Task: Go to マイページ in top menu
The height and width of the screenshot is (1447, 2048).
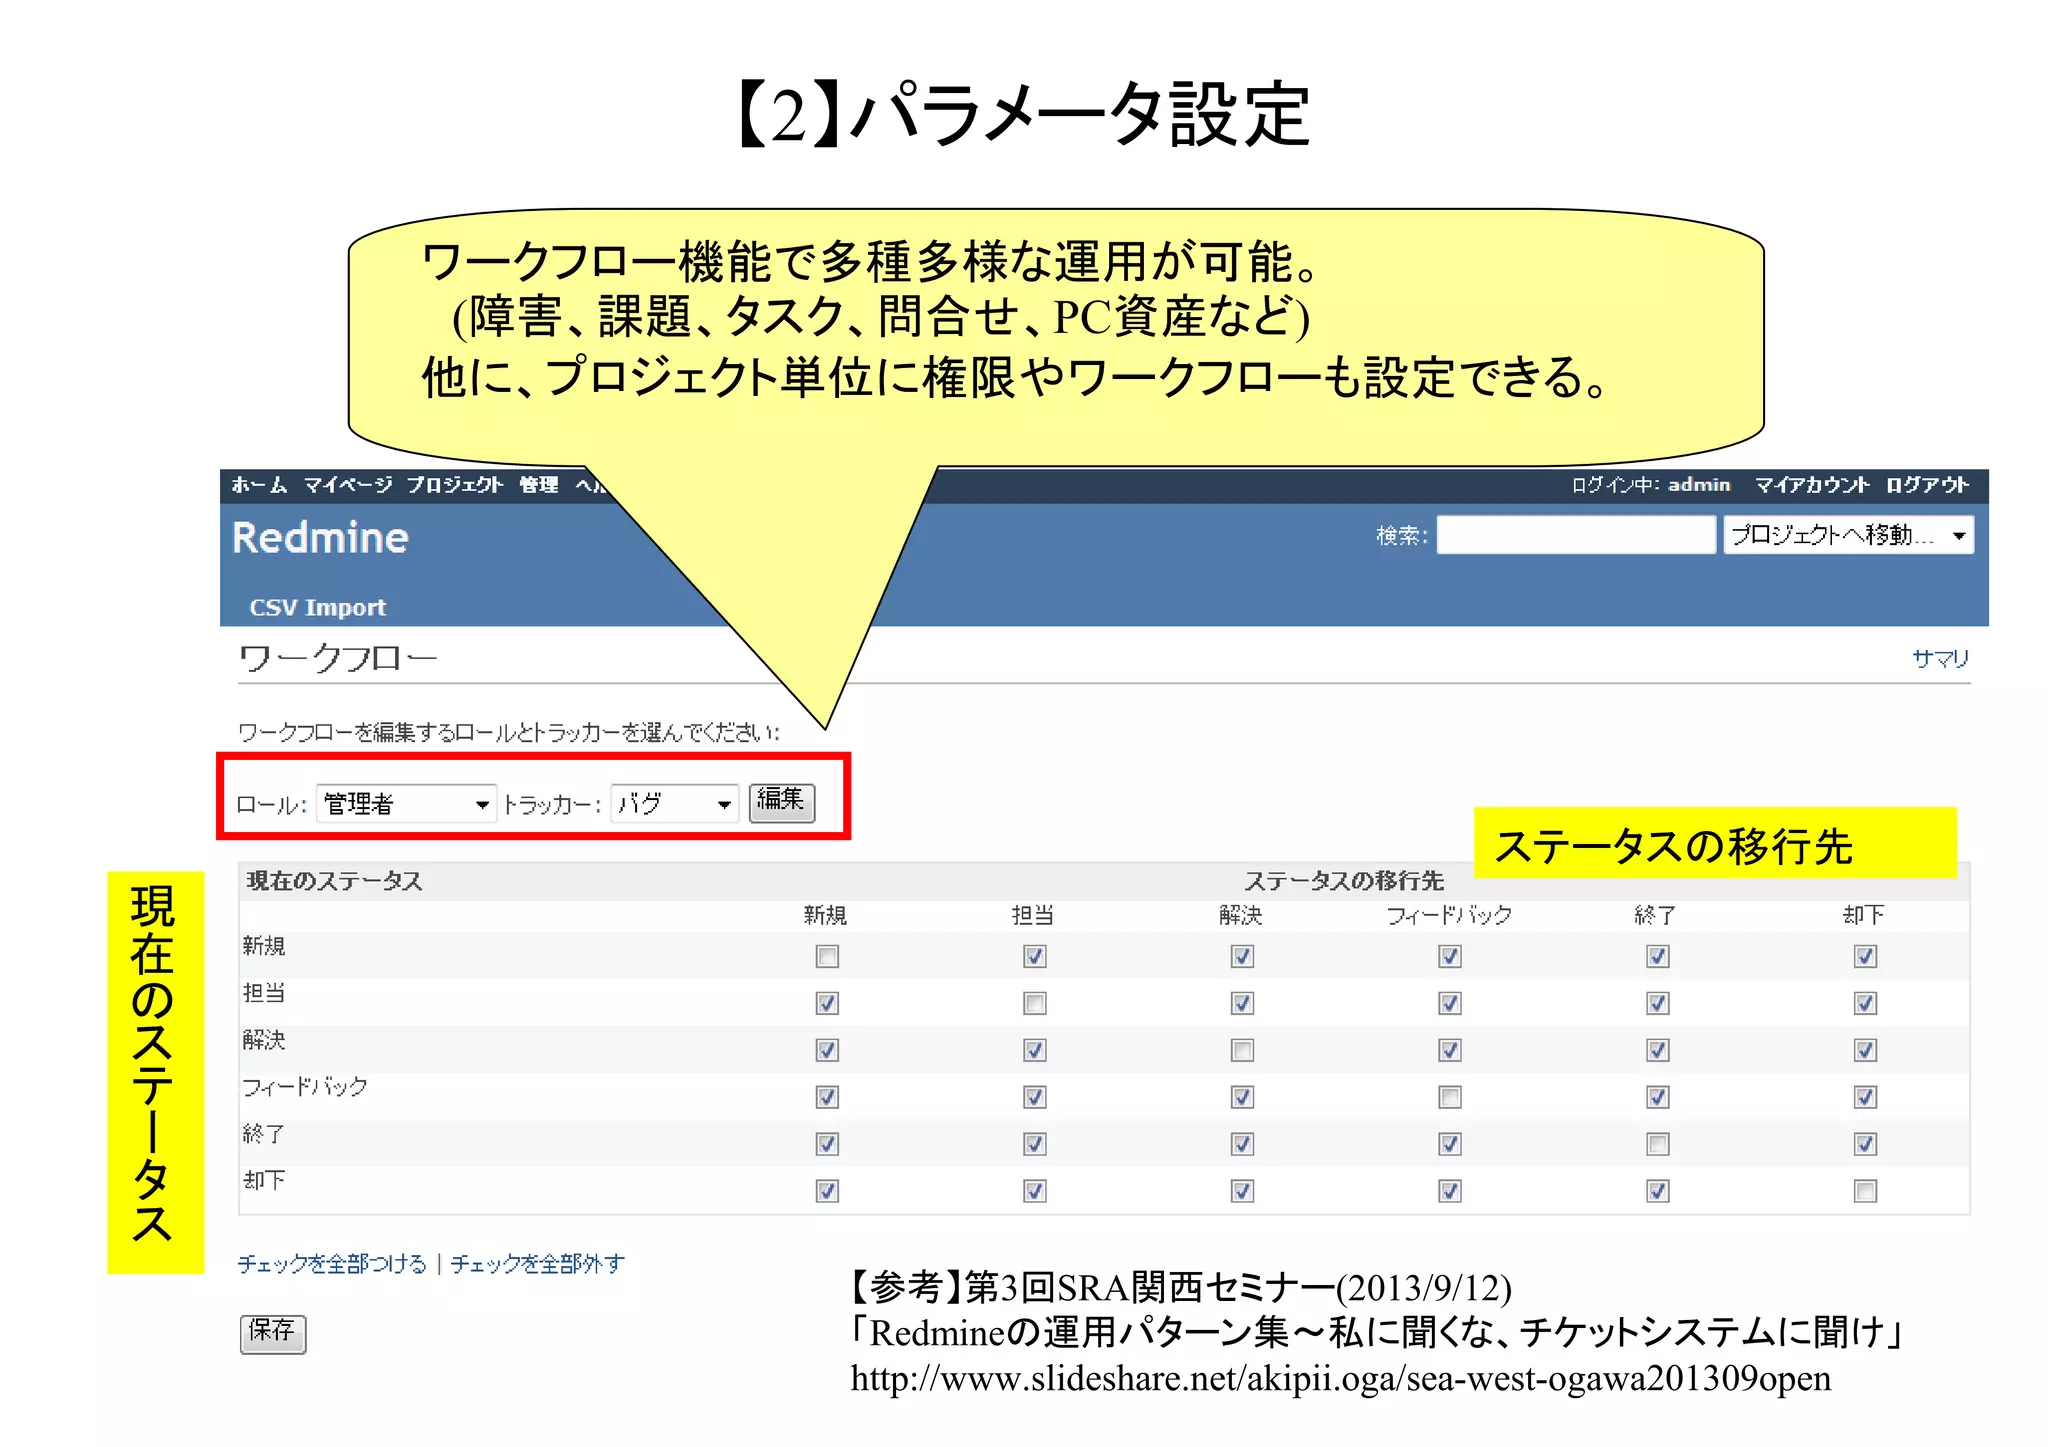Action: 347,485
